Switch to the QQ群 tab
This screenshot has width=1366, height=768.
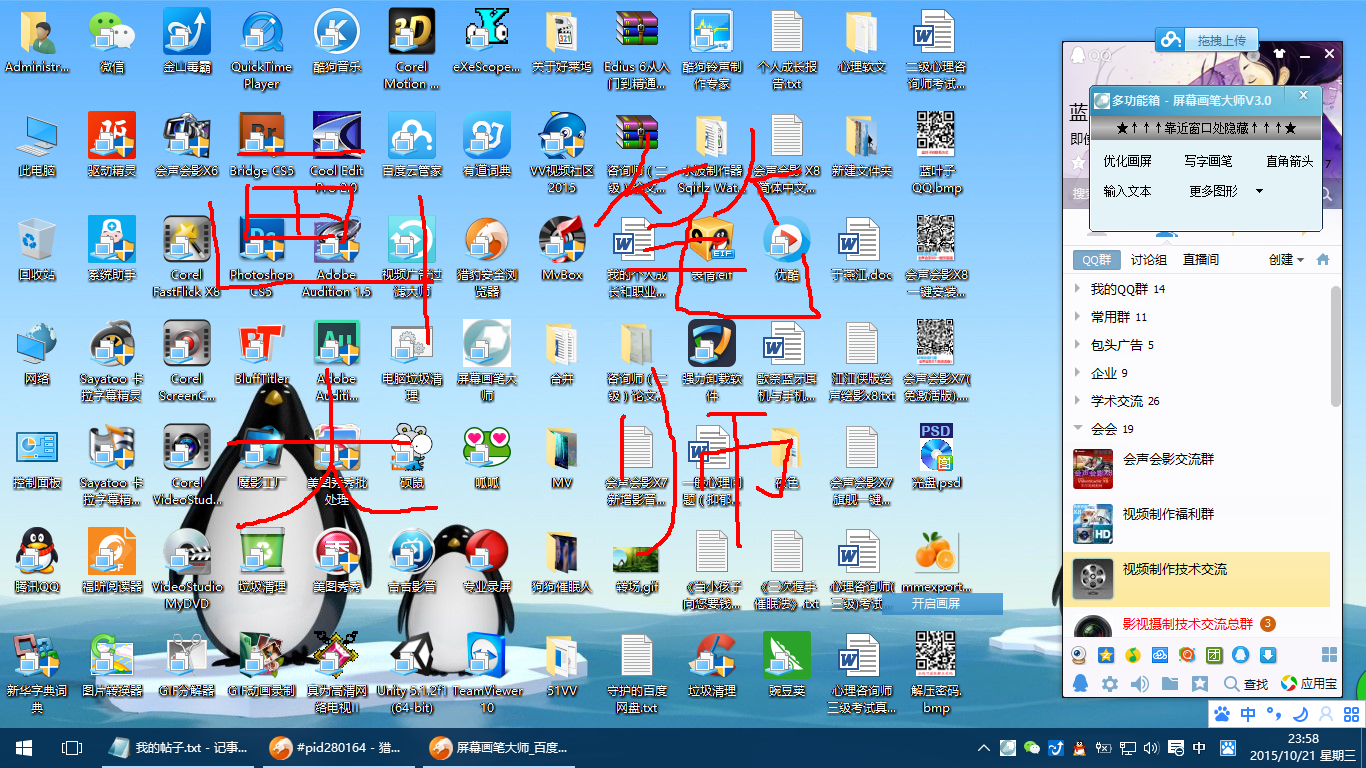point(1097,260)
